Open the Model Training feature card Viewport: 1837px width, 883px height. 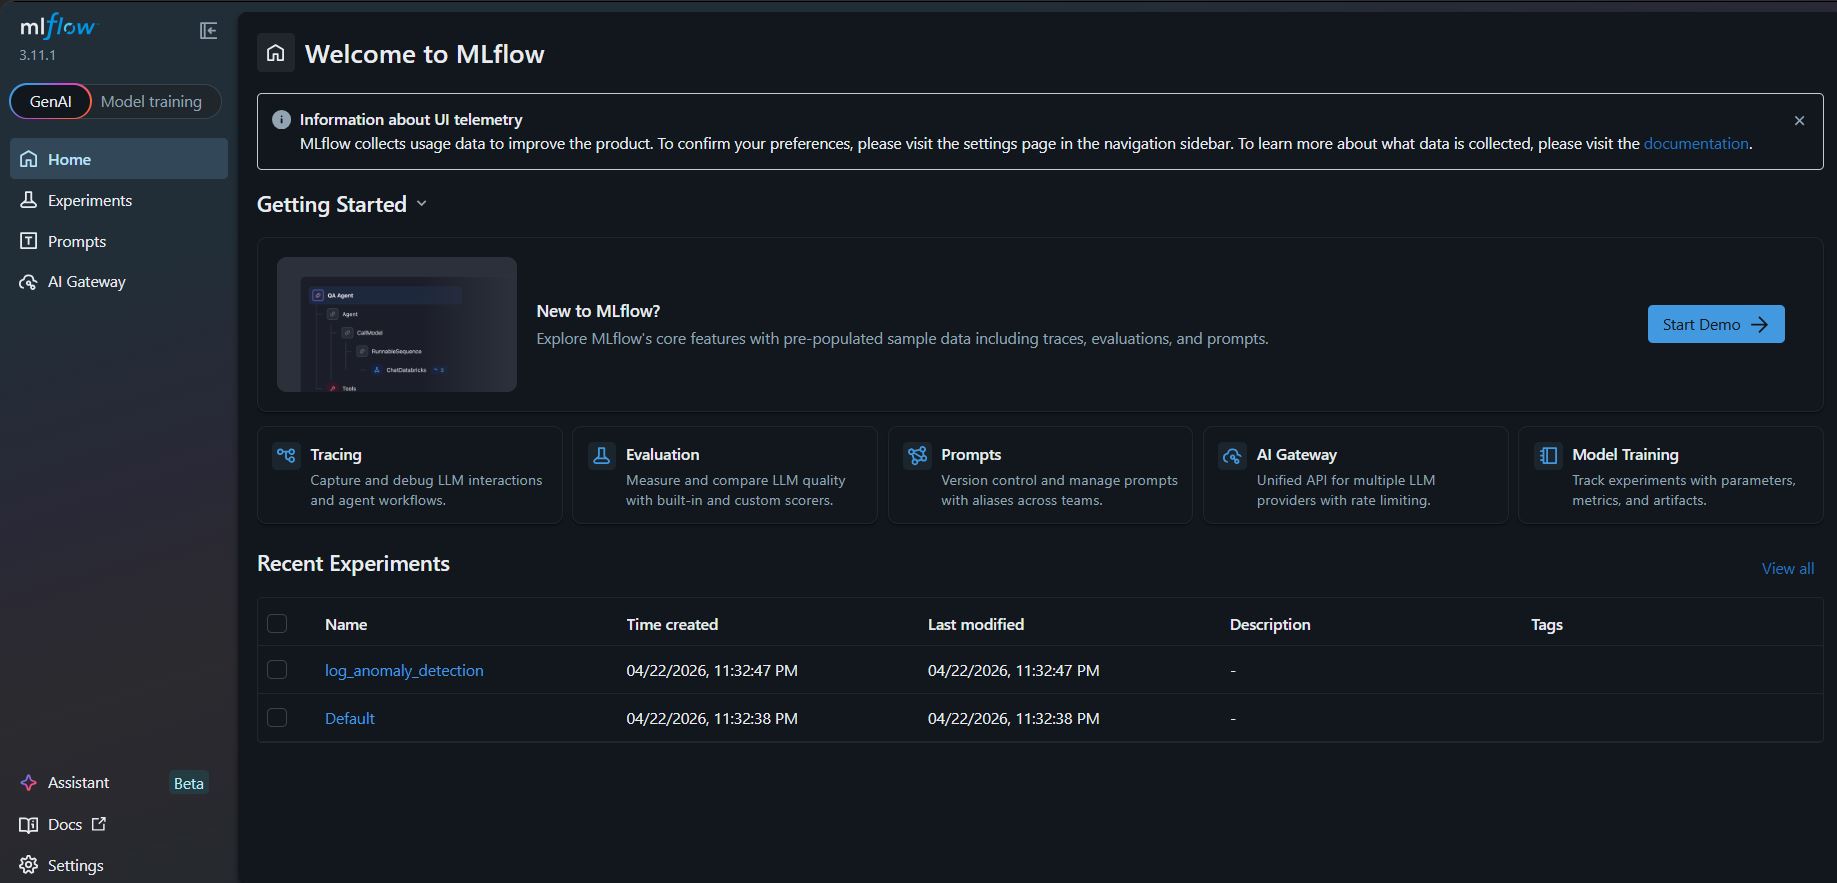(x=1671, y=475)
